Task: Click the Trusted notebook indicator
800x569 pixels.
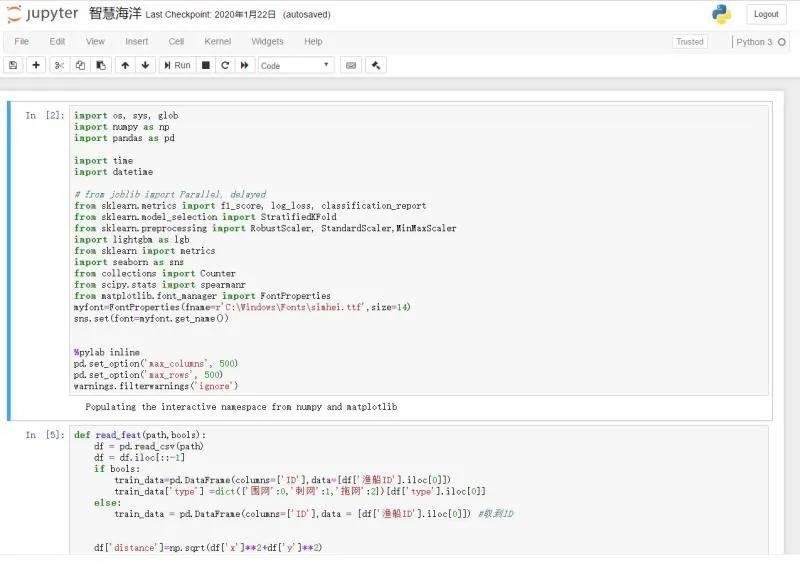Action: click(690, 42)
